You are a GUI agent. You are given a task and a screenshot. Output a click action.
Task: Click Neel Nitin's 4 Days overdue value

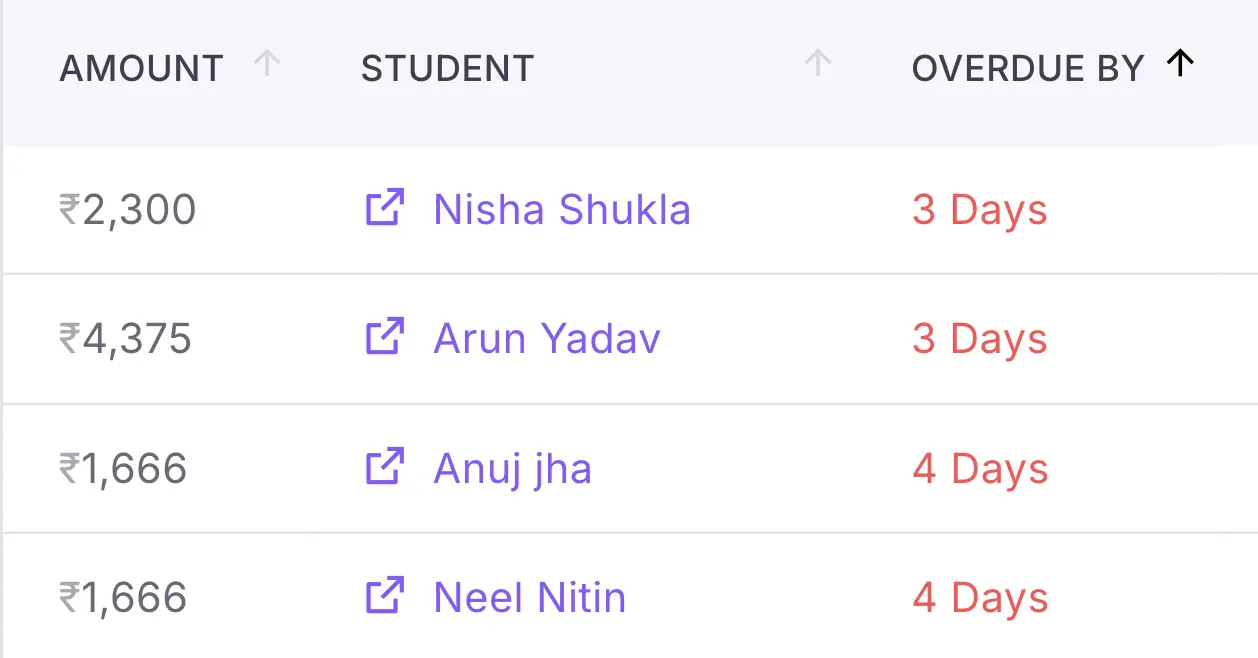tap(980, 598)
